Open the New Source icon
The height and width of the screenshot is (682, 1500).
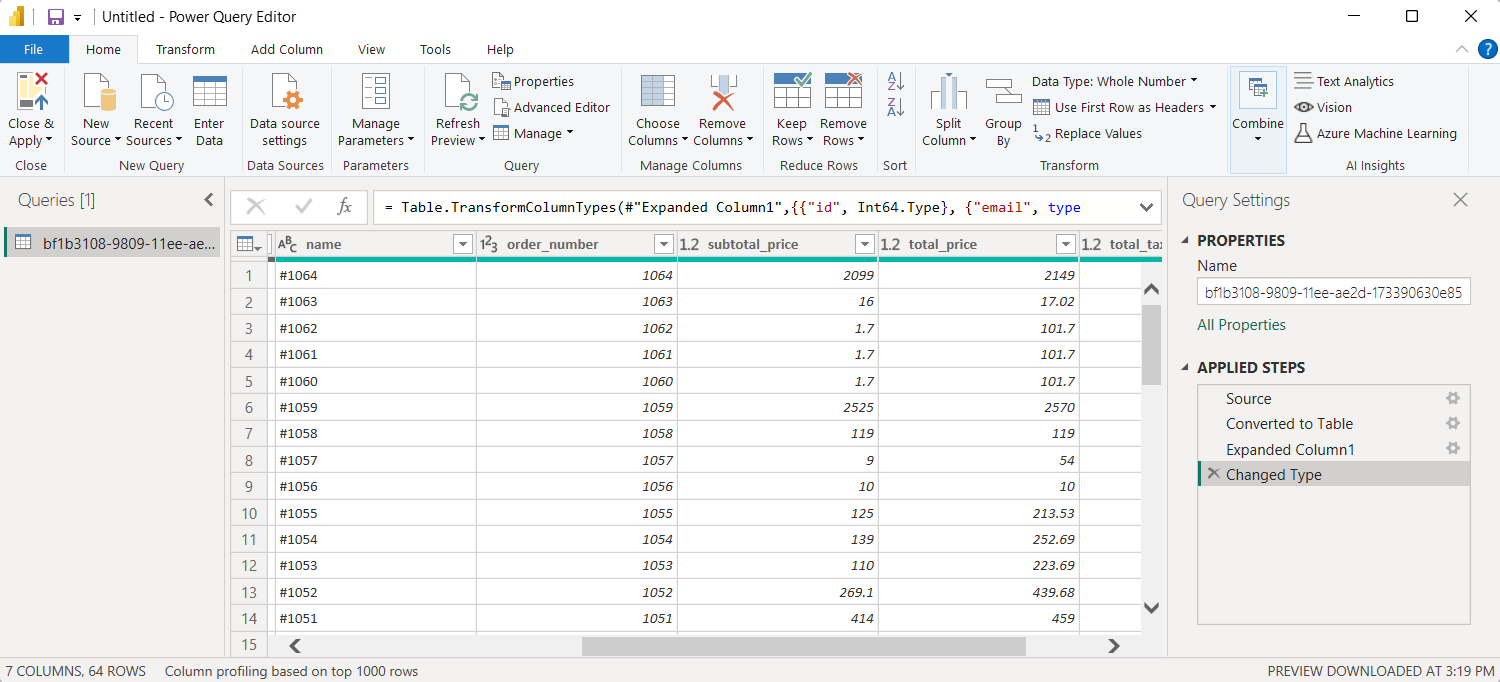tap(98, 92)
